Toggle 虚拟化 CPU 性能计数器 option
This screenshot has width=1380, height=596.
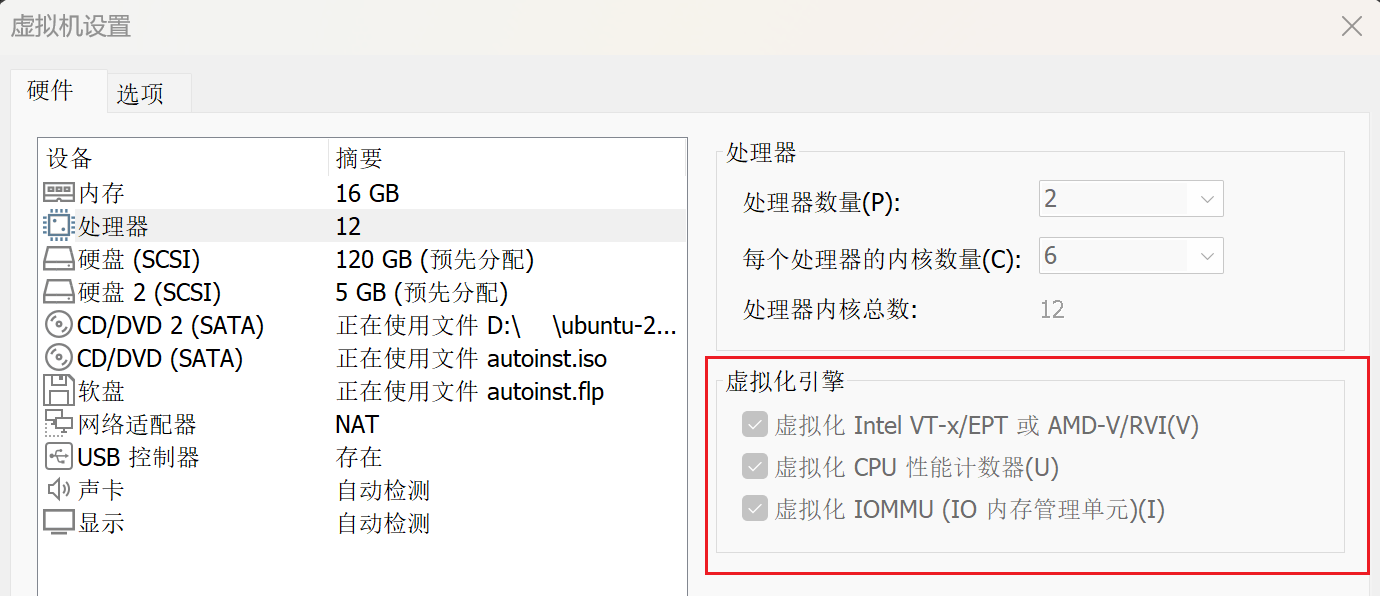click(755, 466)
